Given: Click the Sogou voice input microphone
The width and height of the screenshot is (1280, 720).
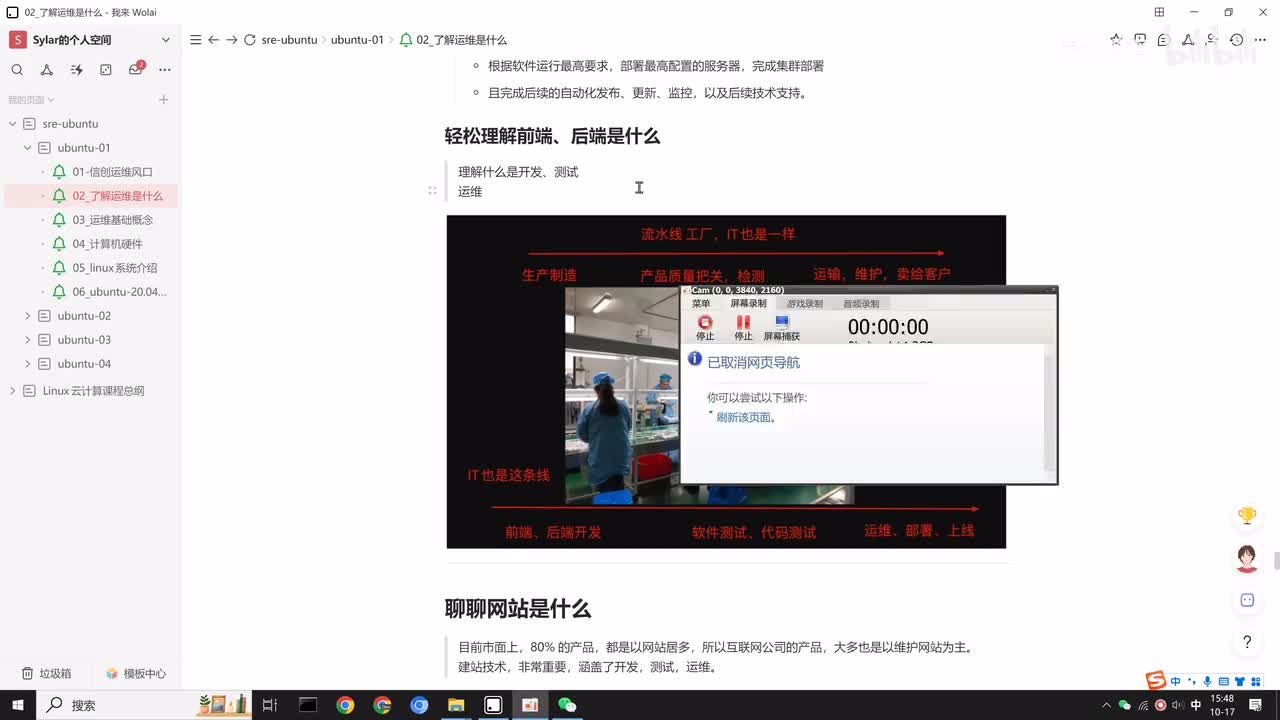Looking at the screenshot, I should click(1207, 682).
